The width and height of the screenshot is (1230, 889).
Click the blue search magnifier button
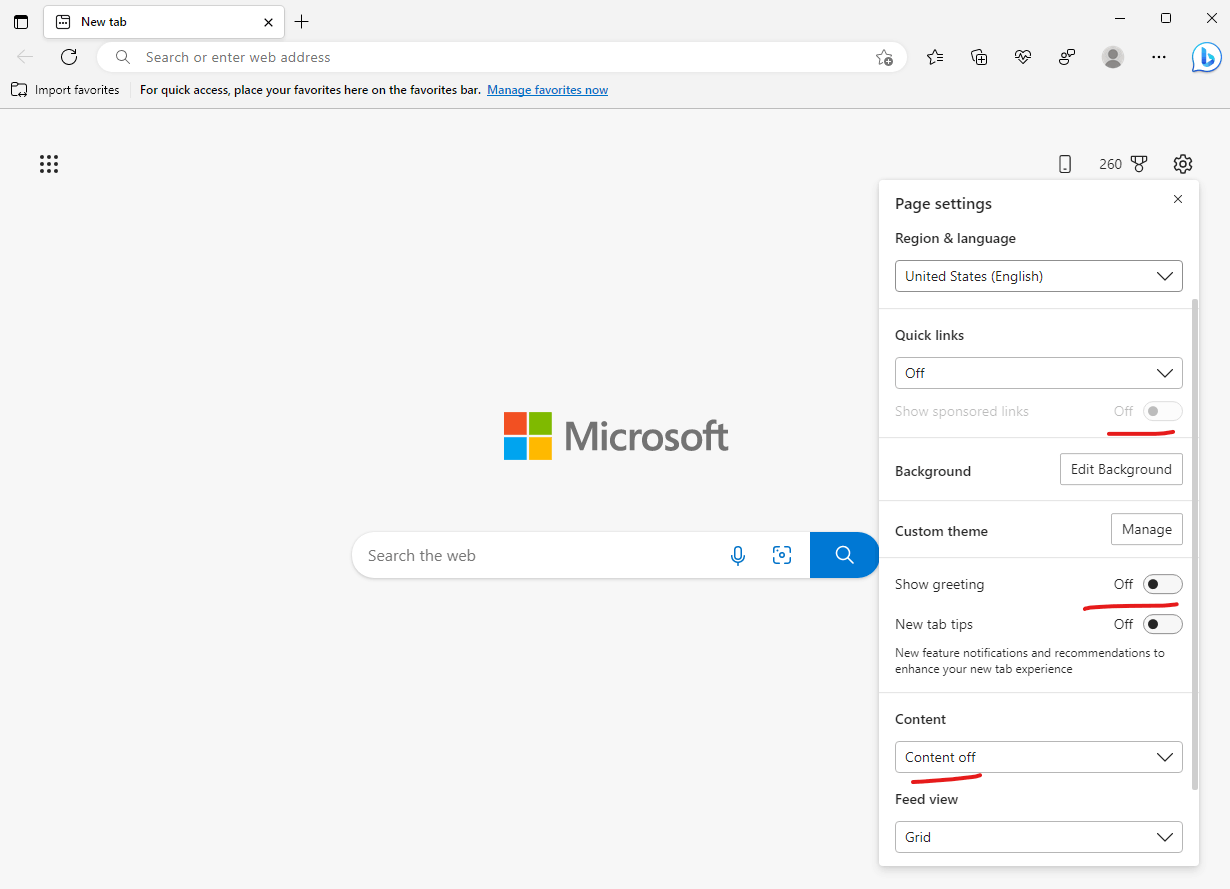(844, 555)
